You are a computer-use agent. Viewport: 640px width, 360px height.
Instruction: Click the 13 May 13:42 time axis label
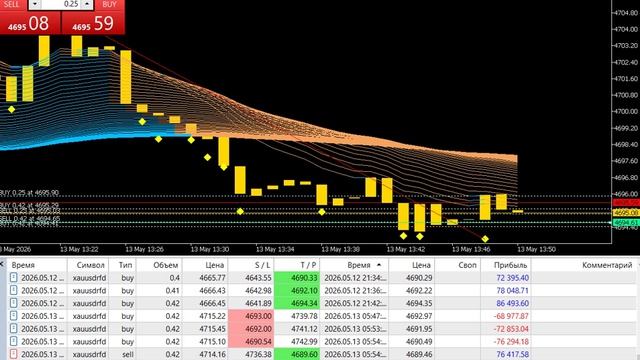click(406, 249)
